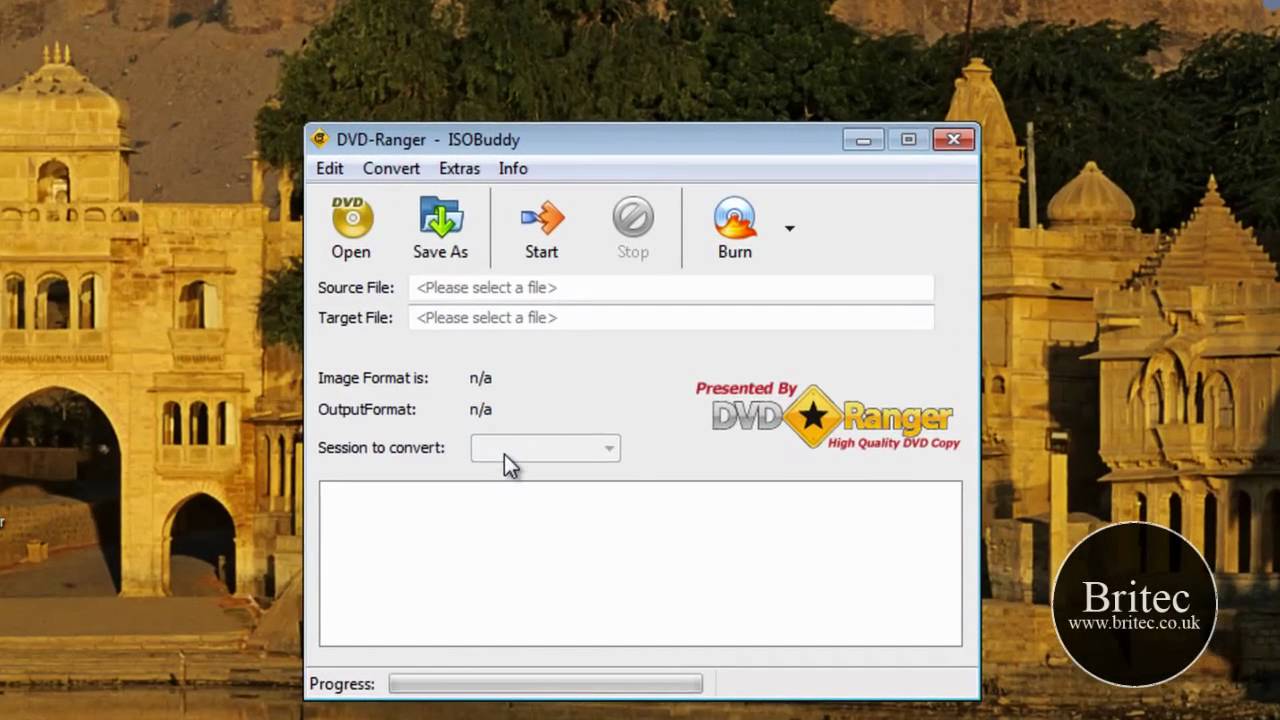Click the 'Session to convert:' label

381,448
